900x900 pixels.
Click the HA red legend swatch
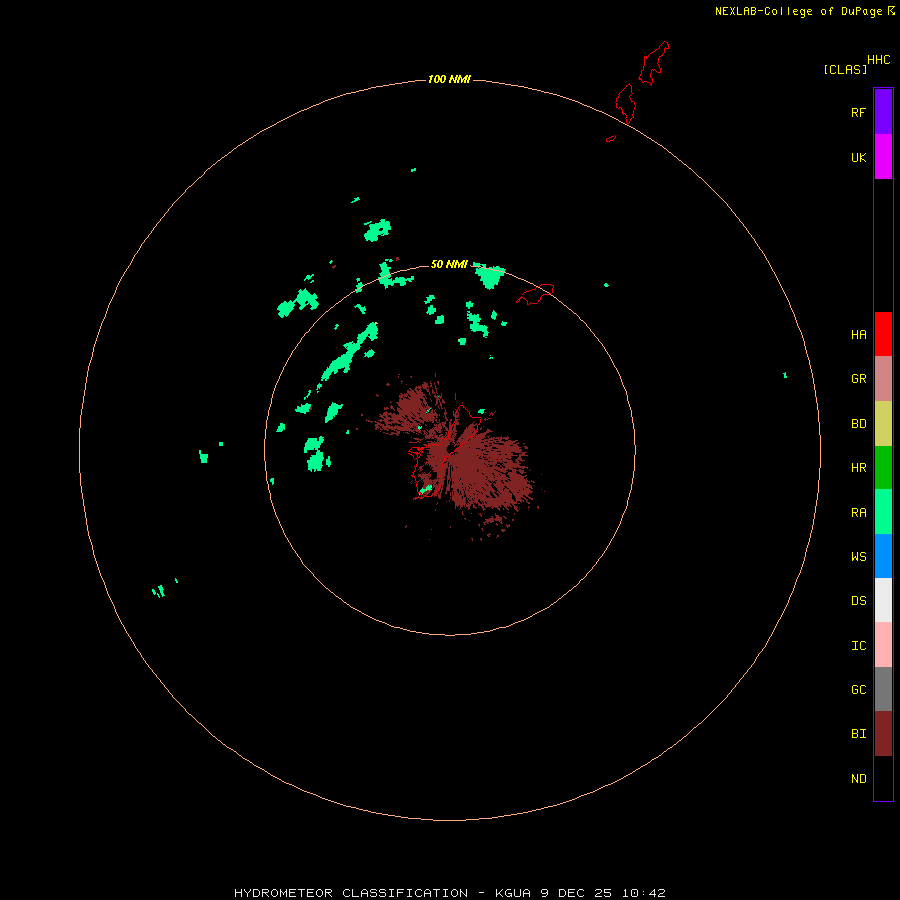click(883, 334)
